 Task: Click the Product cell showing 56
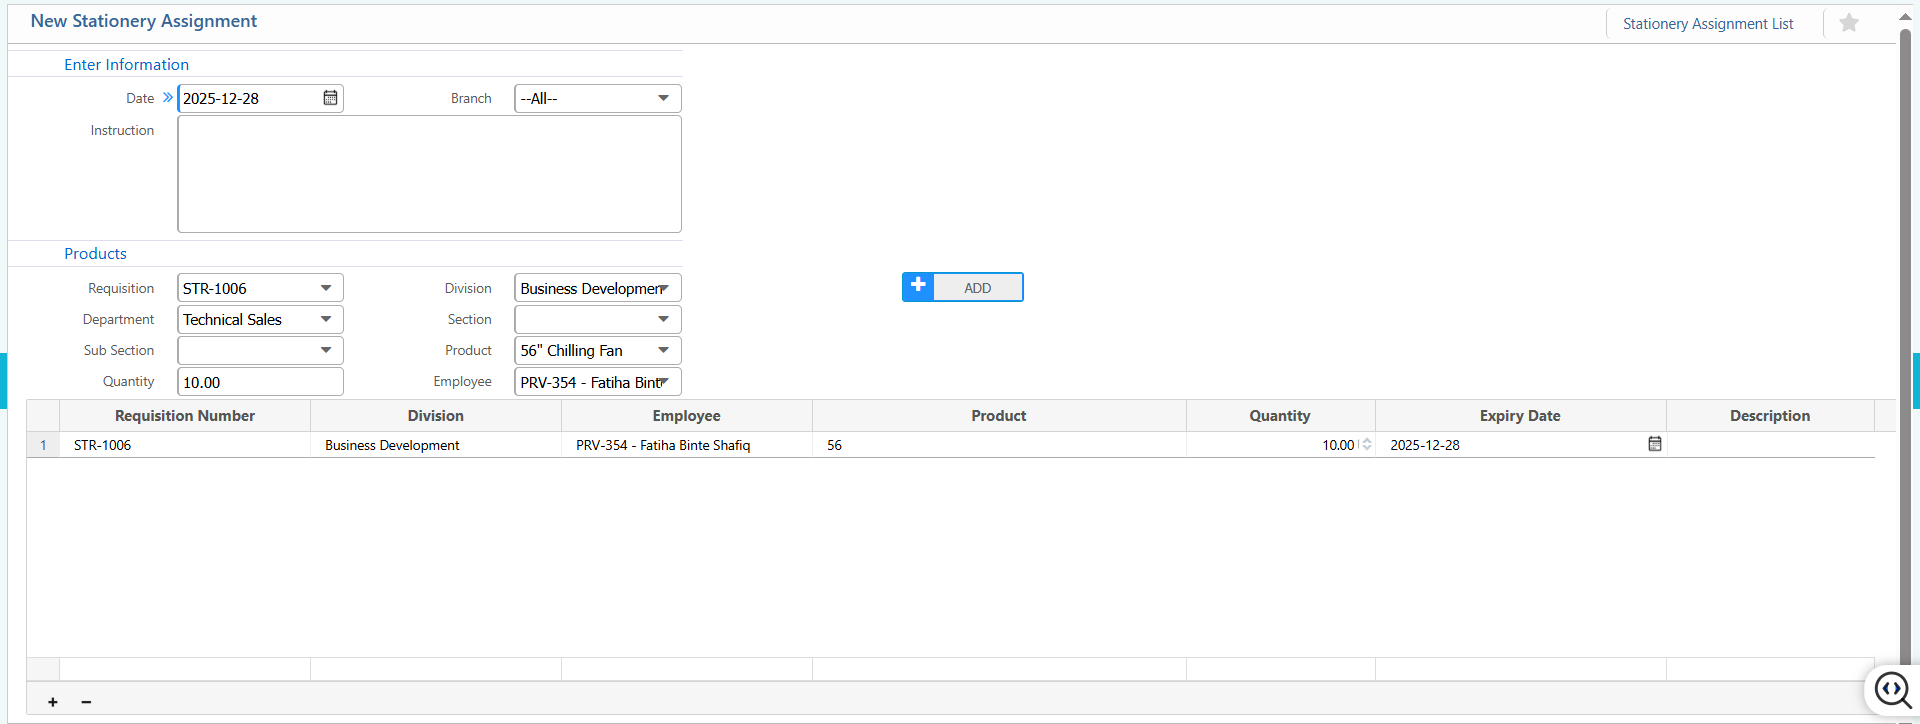pos(999,445)
